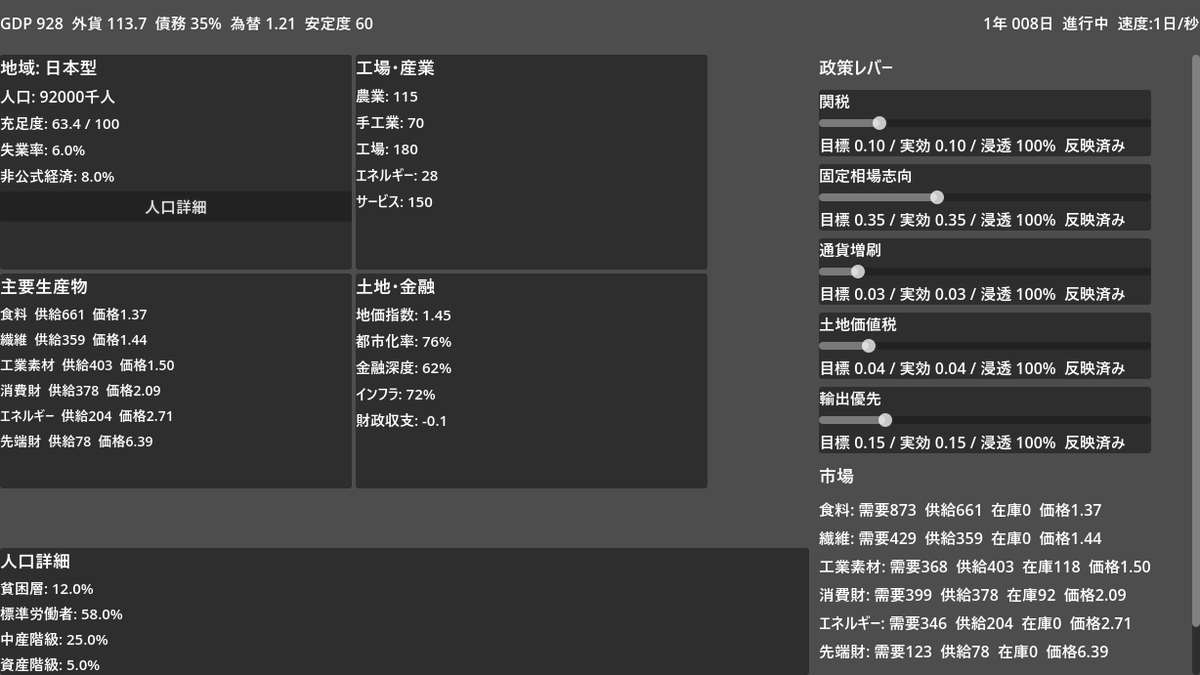The image size is (1200, 675).
Task: Select the 財政収支: -0.1 row
Action: point(402,420)
